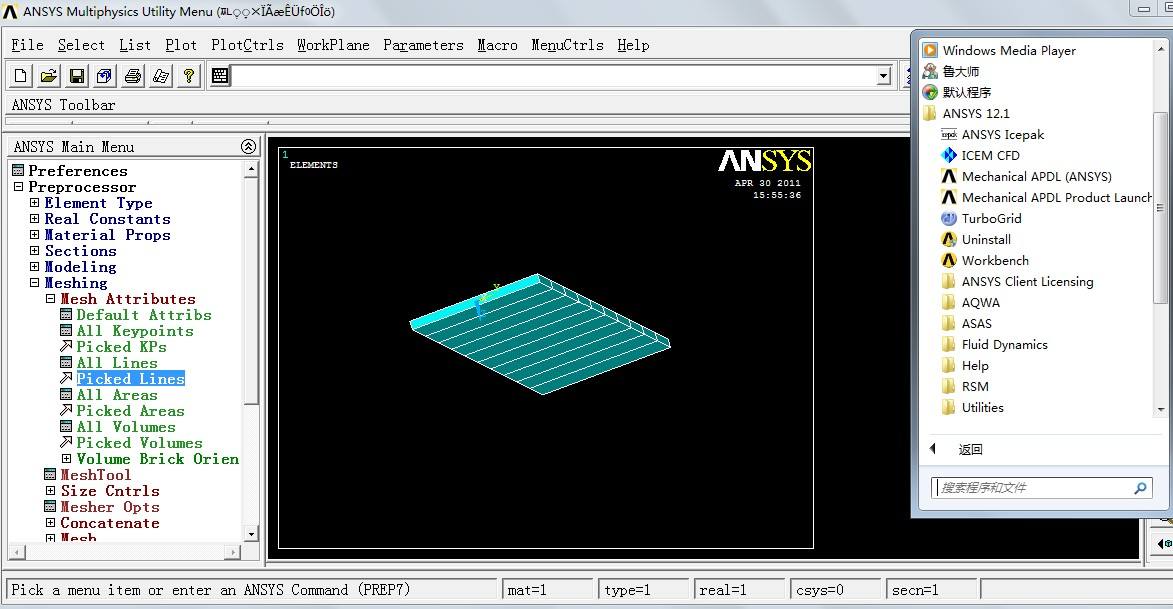Open Default Attribs dialog item
This screenshot has width=1173, height=609.
[x=144, y=315]
